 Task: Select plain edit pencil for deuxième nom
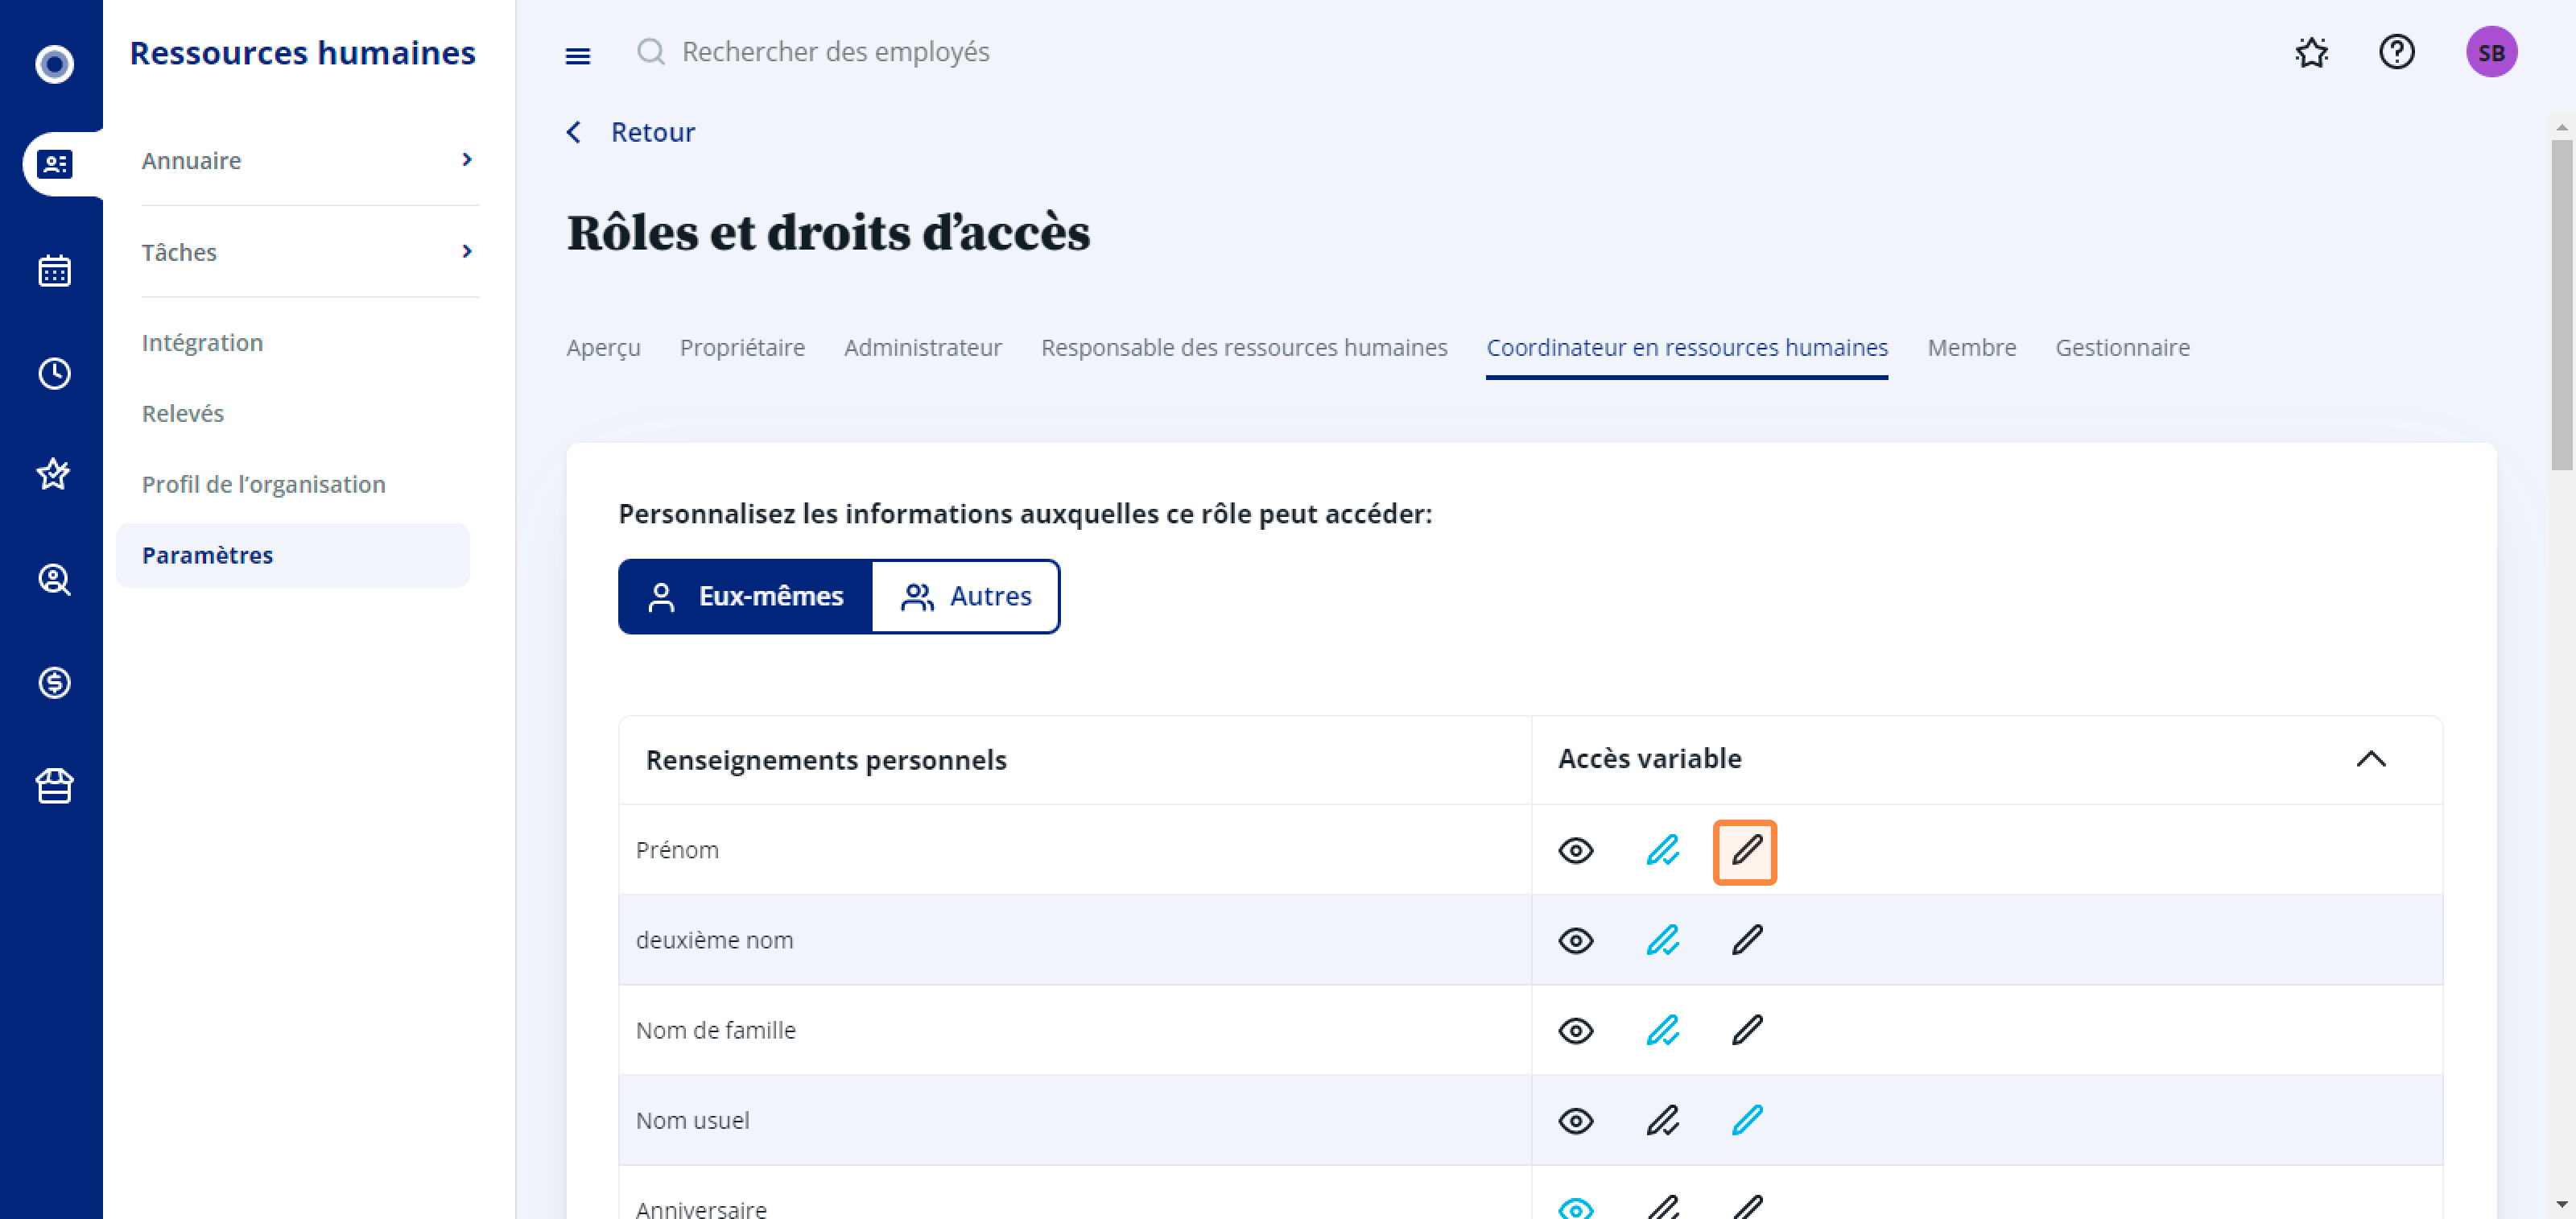coord(1747,940)
